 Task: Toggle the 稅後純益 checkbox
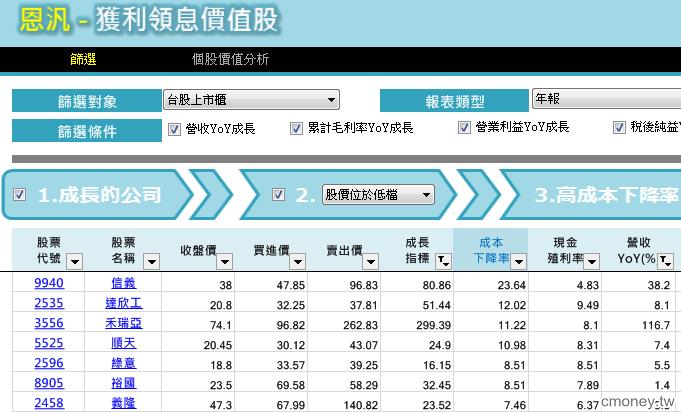click(619, 127)
